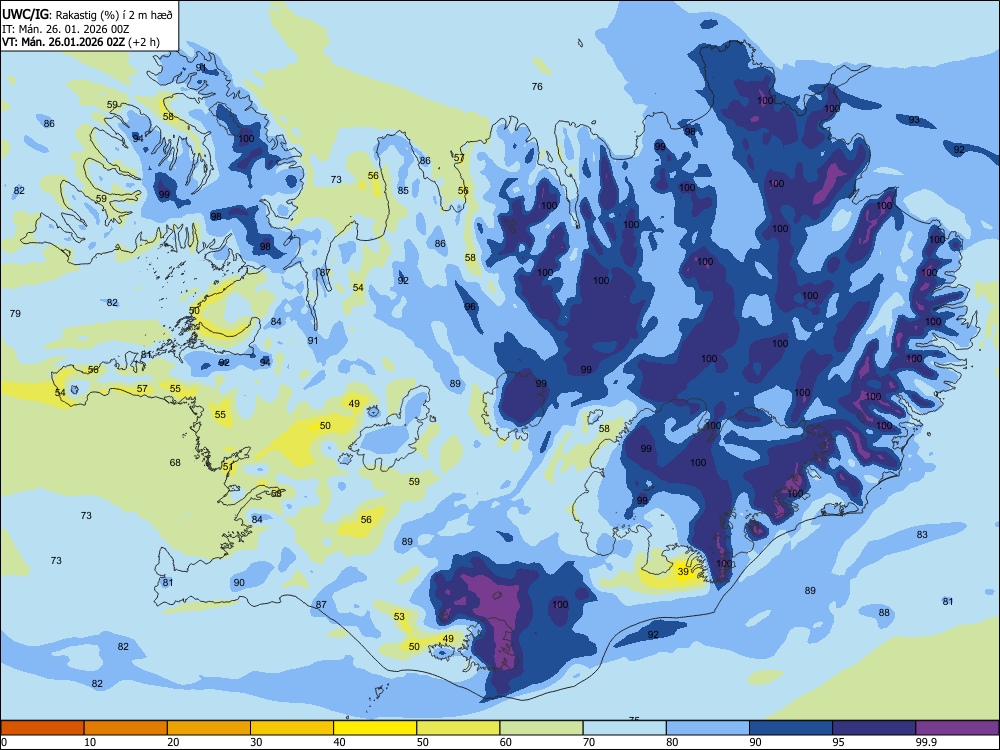Select the orange 10–20 legend swatch
Viewport: 1000px width, 750px height.
tap(126, 728)
